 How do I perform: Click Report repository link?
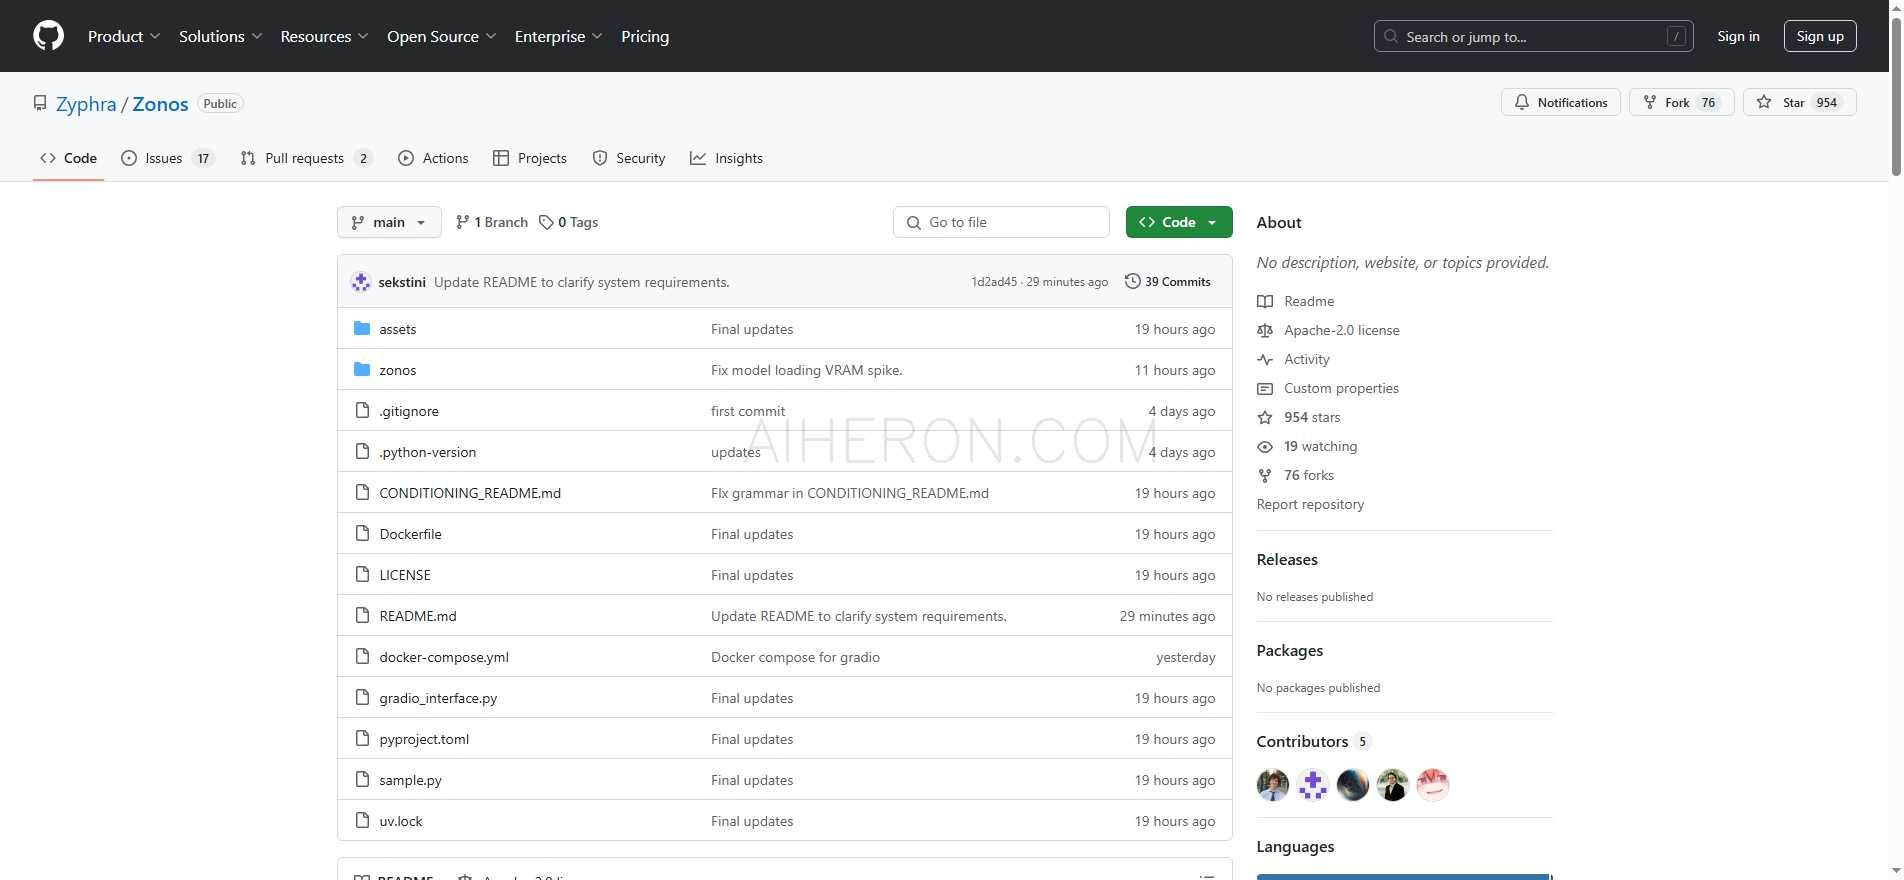(x=1310, y=504)
